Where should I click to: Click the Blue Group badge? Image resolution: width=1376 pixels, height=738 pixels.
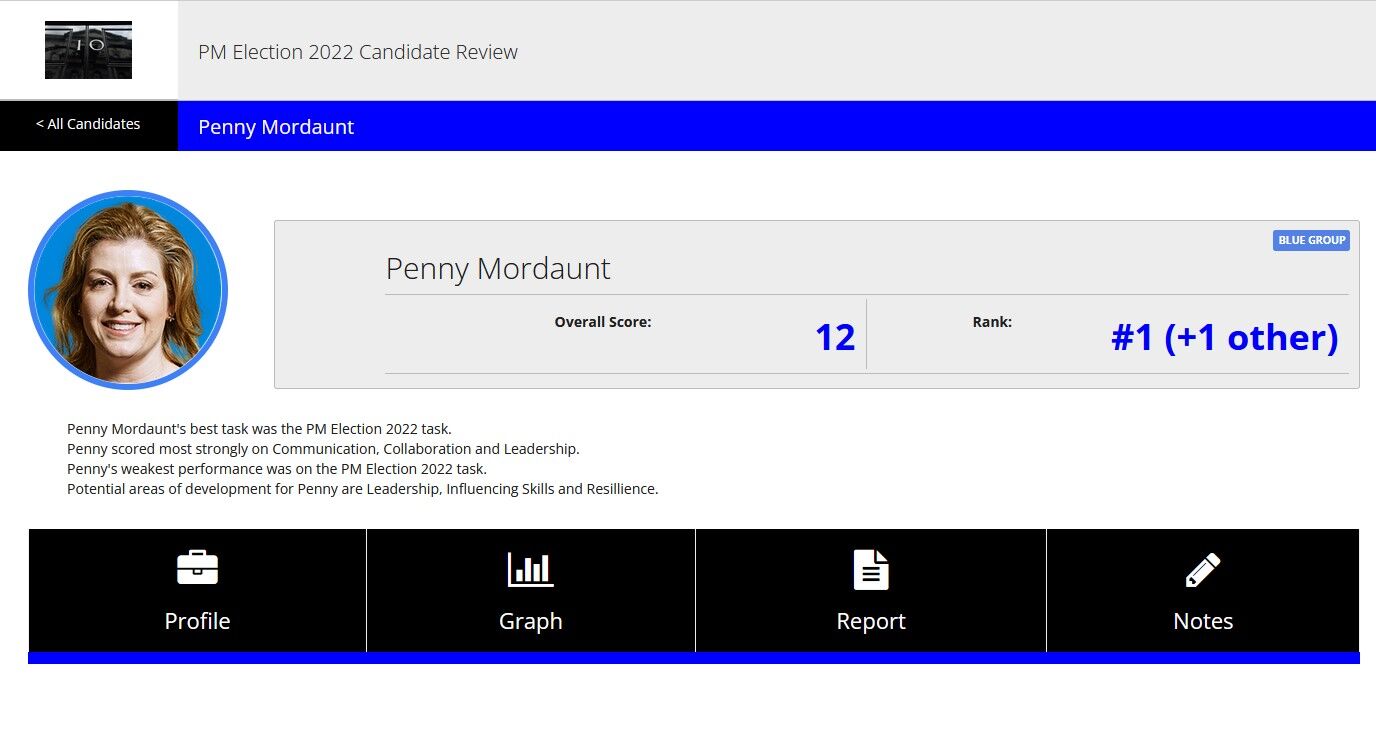pyautogui.click(x=1311, y=240)
